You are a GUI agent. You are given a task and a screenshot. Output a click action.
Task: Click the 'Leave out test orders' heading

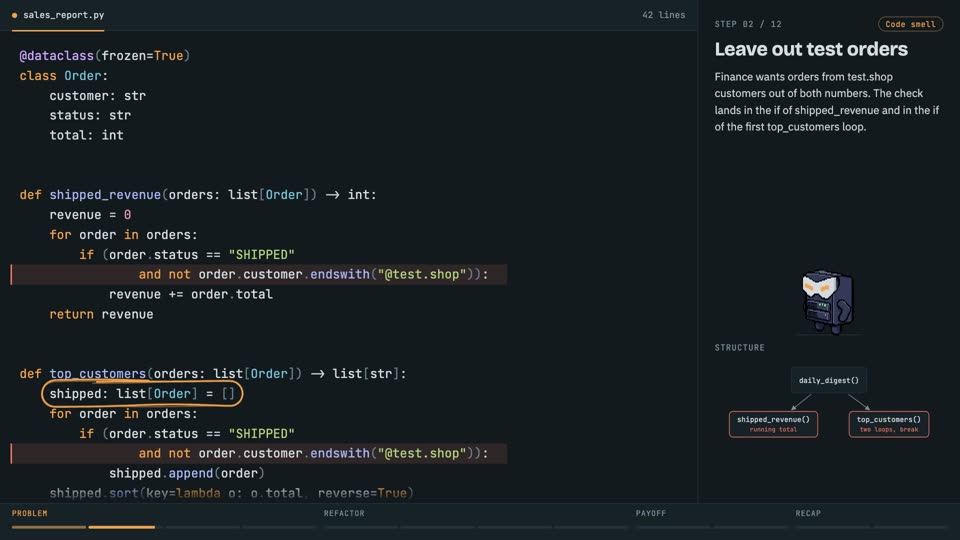pos(811,49)
